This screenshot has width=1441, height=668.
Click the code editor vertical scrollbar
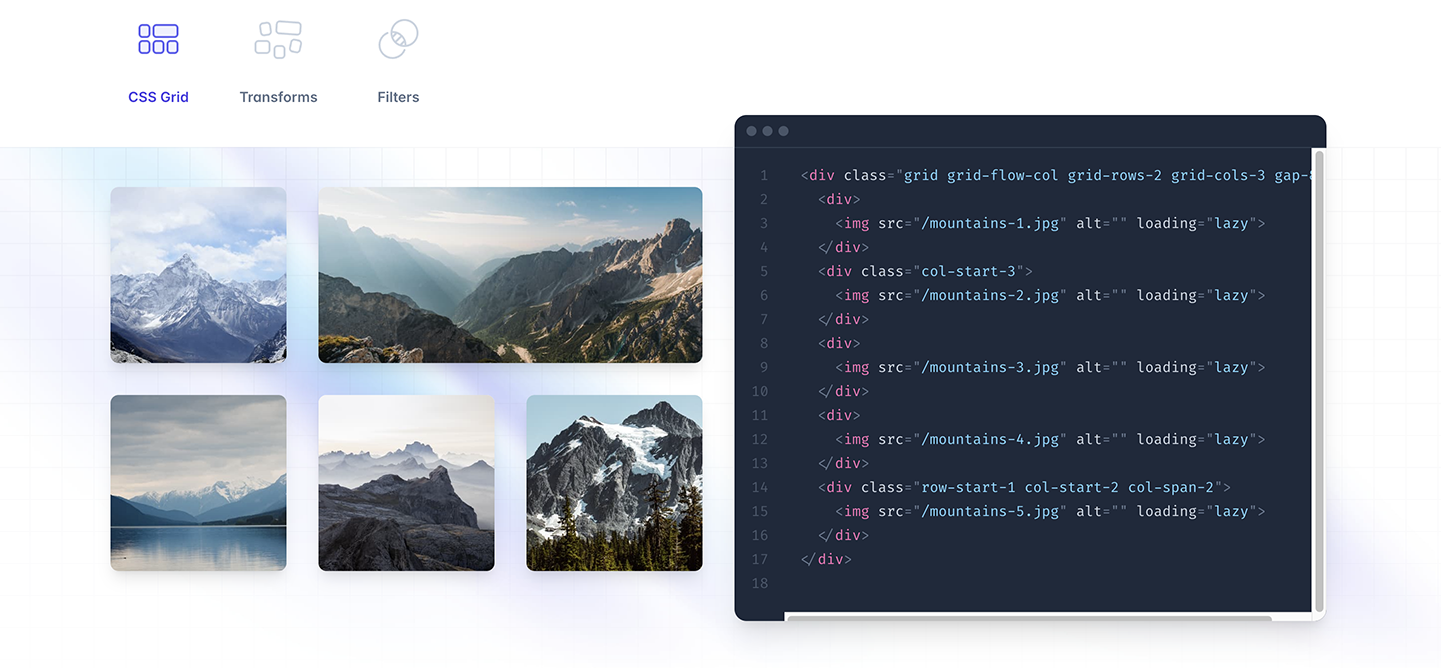[1319, 380]
